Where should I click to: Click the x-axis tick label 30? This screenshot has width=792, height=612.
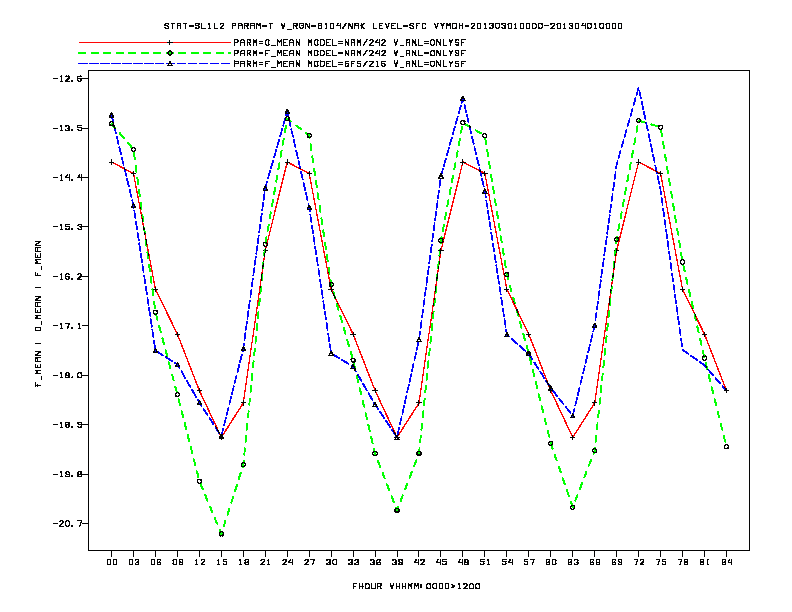331,562
